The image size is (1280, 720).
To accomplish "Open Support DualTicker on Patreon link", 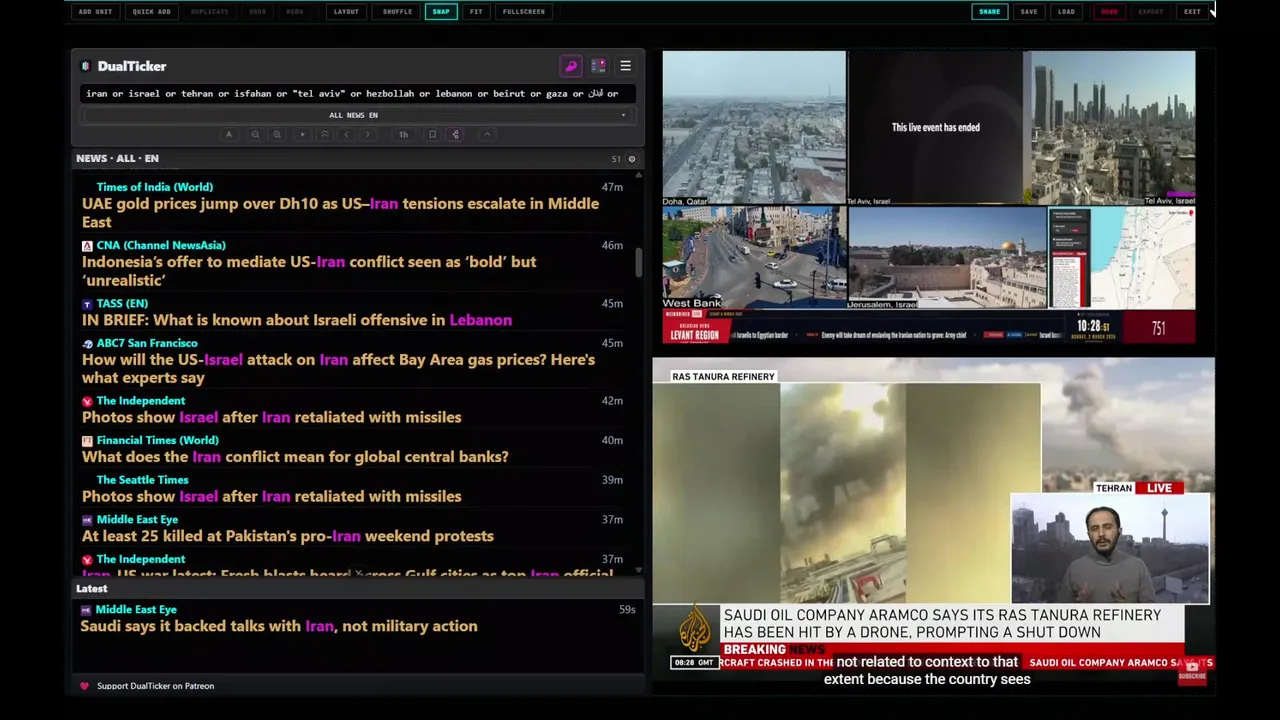I will pos(155,686).
